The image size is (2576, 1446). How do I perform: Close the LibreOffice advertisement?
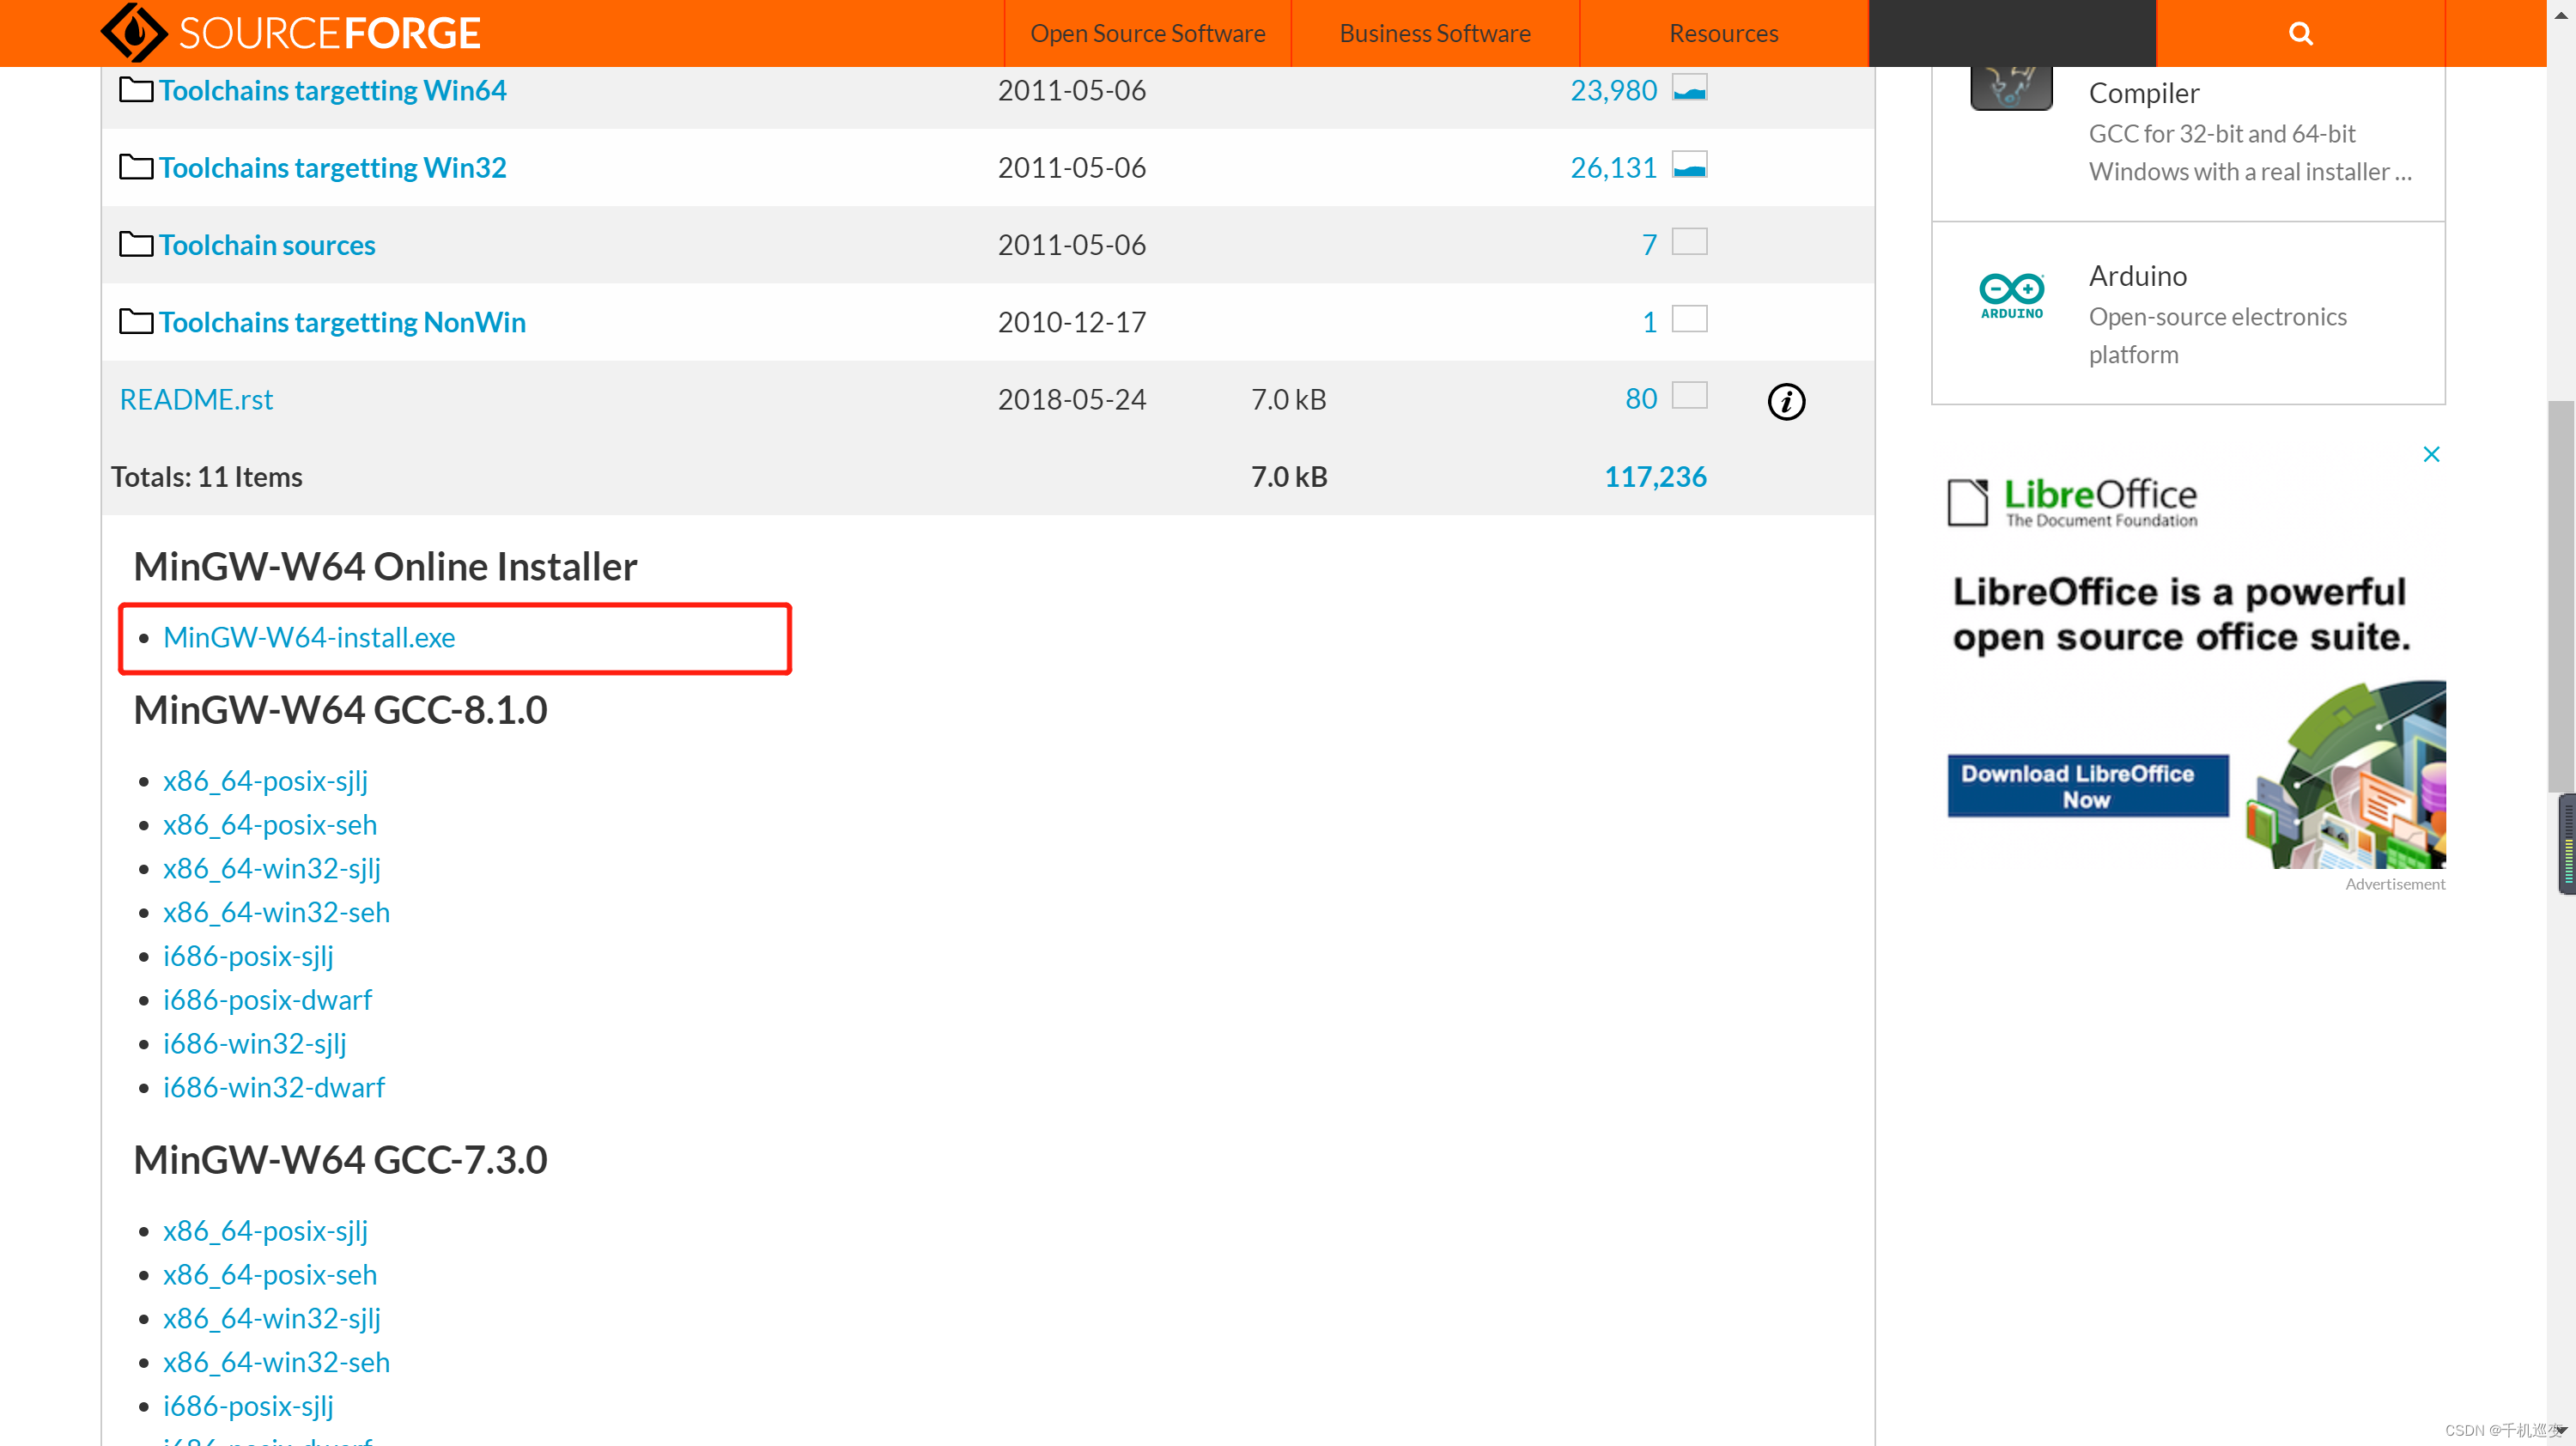click(x=2431, y=454)
